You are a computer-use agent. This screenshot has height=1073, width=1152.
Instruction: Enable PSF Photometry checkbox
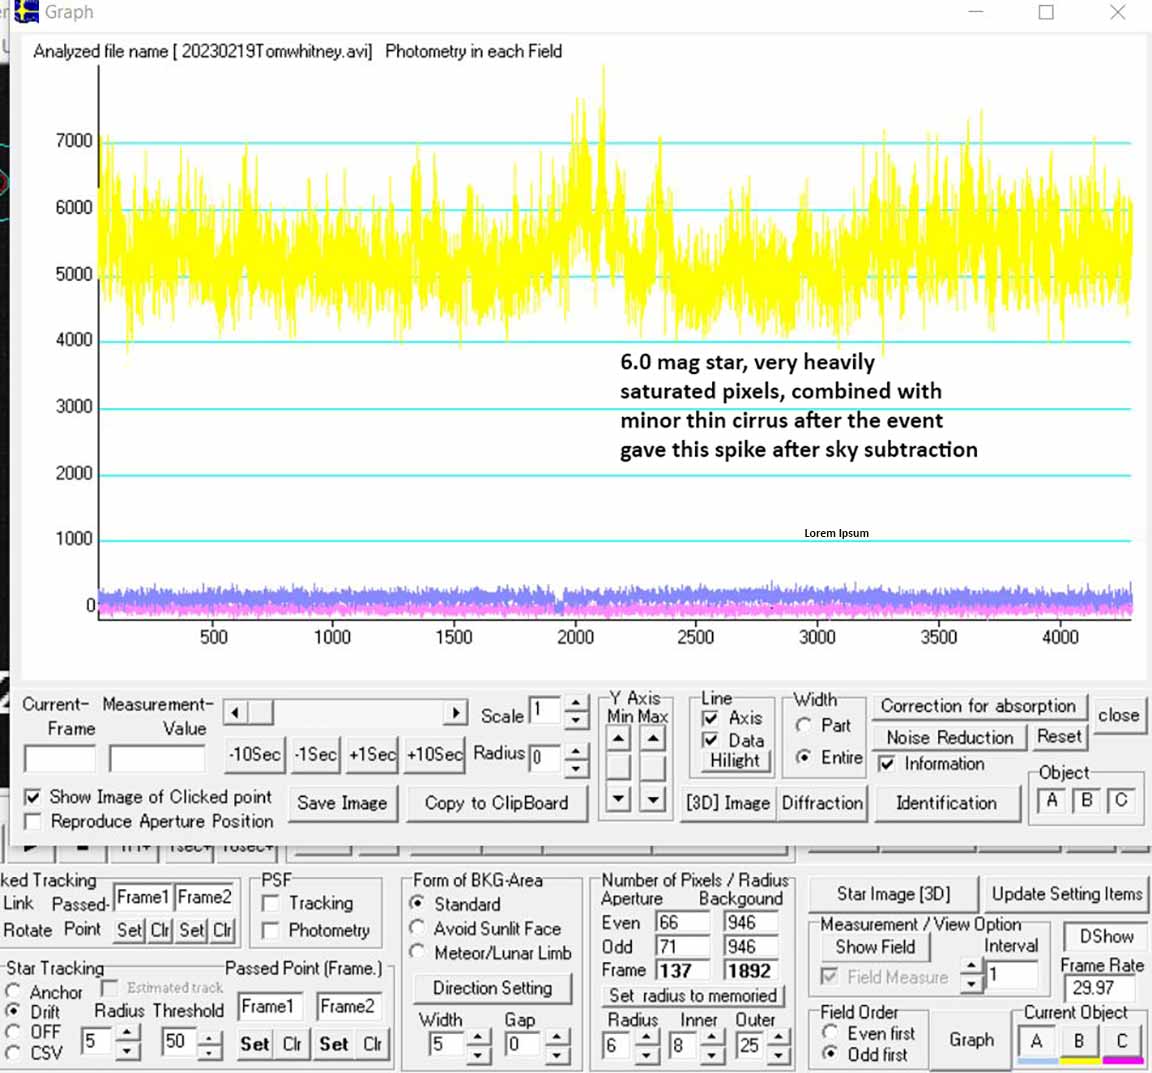click(270, 930)
